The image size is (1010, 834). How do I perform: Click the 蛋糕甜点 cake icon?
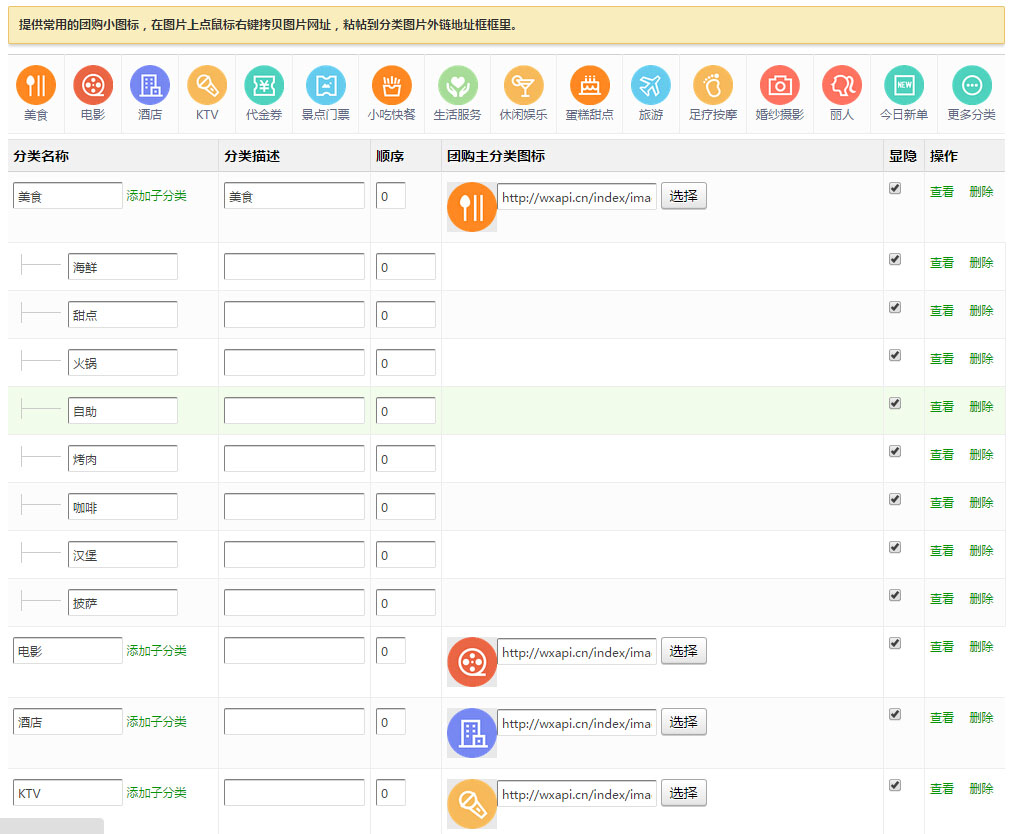pyautogui.click(x=589, y=85)
